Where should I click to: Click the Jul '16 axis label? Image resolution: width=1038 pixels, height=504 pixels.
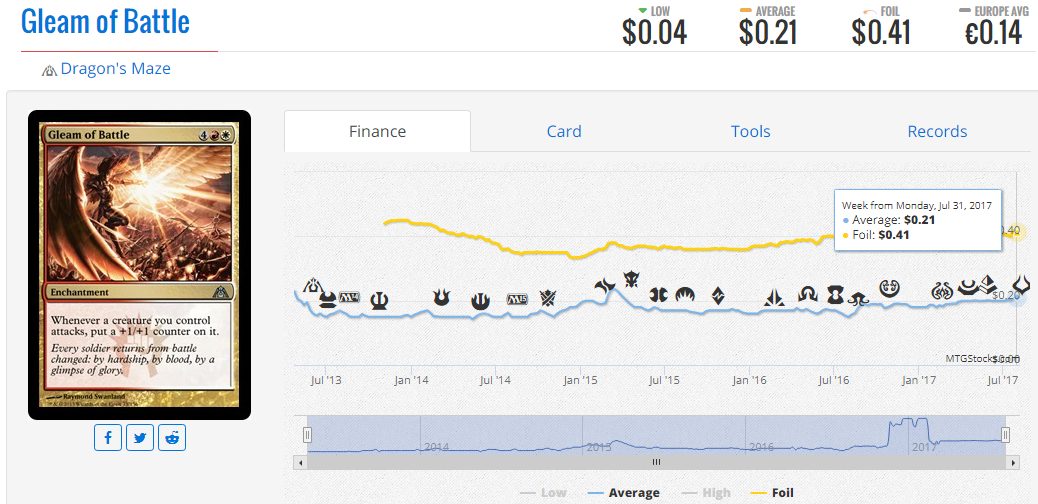(833, 380)
